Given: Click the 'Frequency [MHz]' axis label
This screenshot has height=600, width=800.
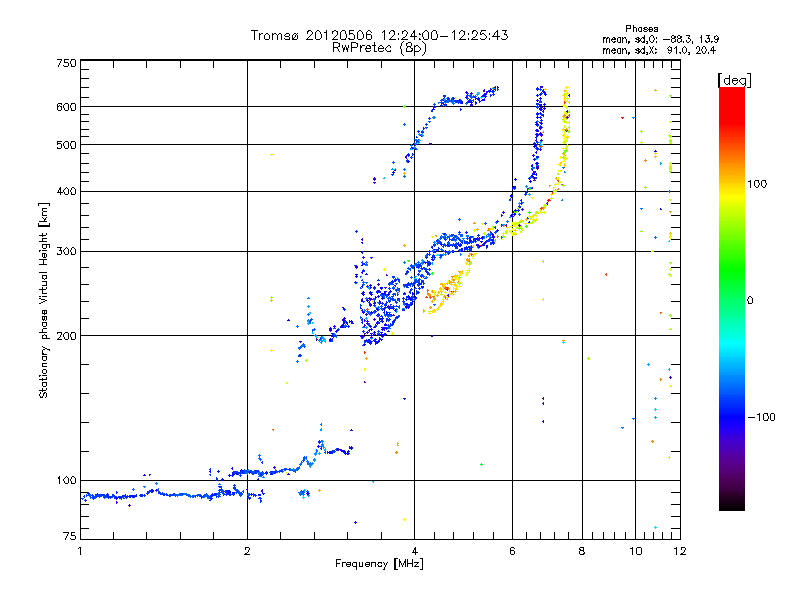Looking at the screenshot, I should tap(379, 564).
